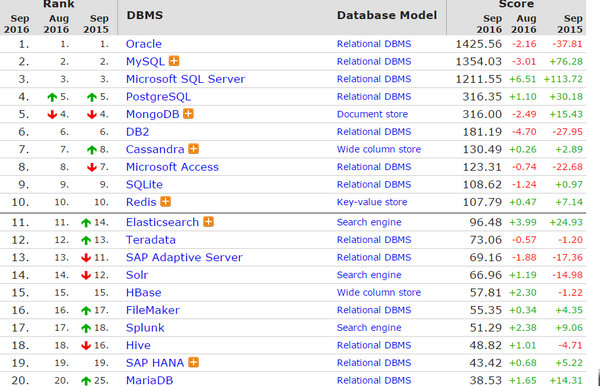Click Search engine in the Splunk row
The height and width of the screenshot is (387, 600).
[x=369, y=328]
